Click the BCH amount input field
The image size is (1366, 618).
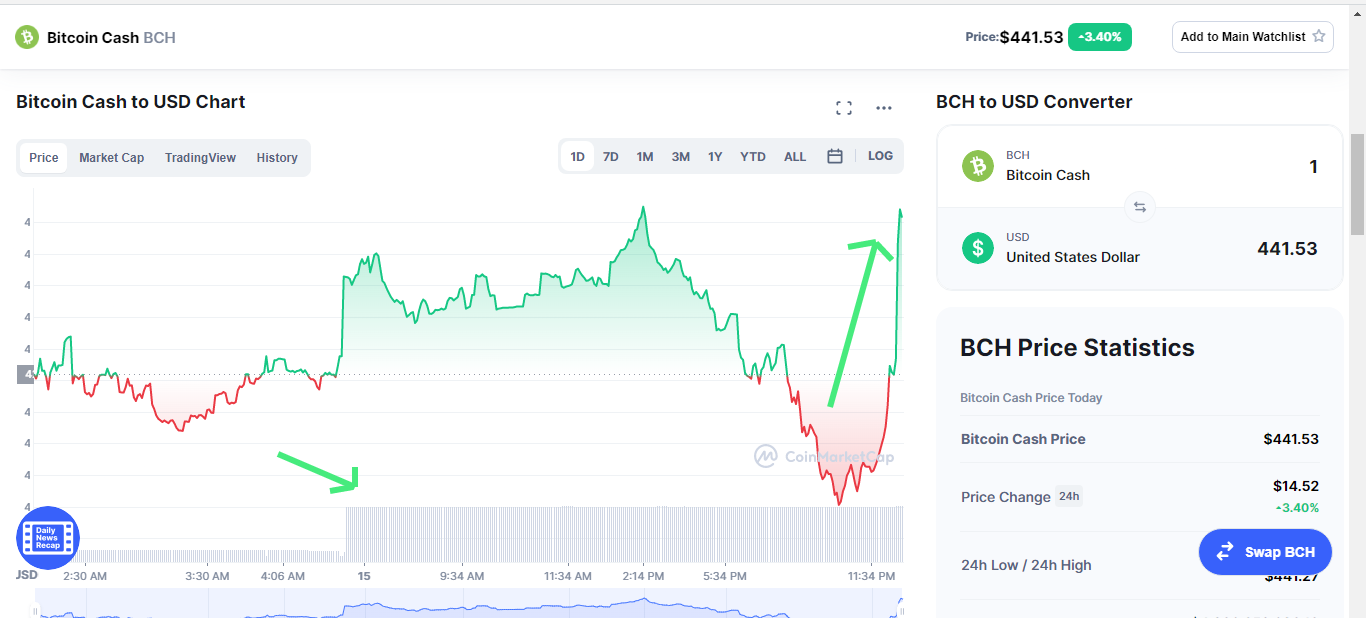pyautogui.click(x=1140, y=166)
